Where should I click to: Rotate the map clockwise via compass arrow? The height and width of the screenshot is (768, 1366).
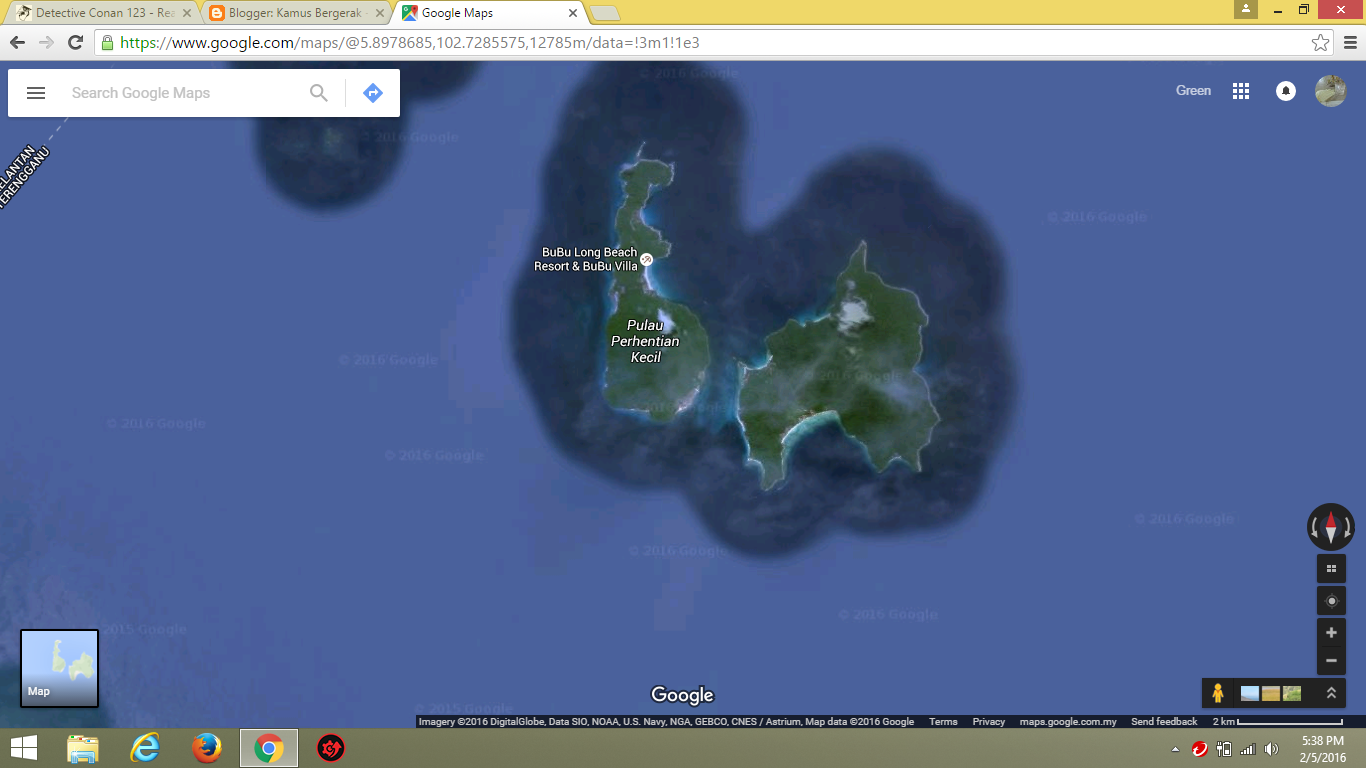[1346, 527]
